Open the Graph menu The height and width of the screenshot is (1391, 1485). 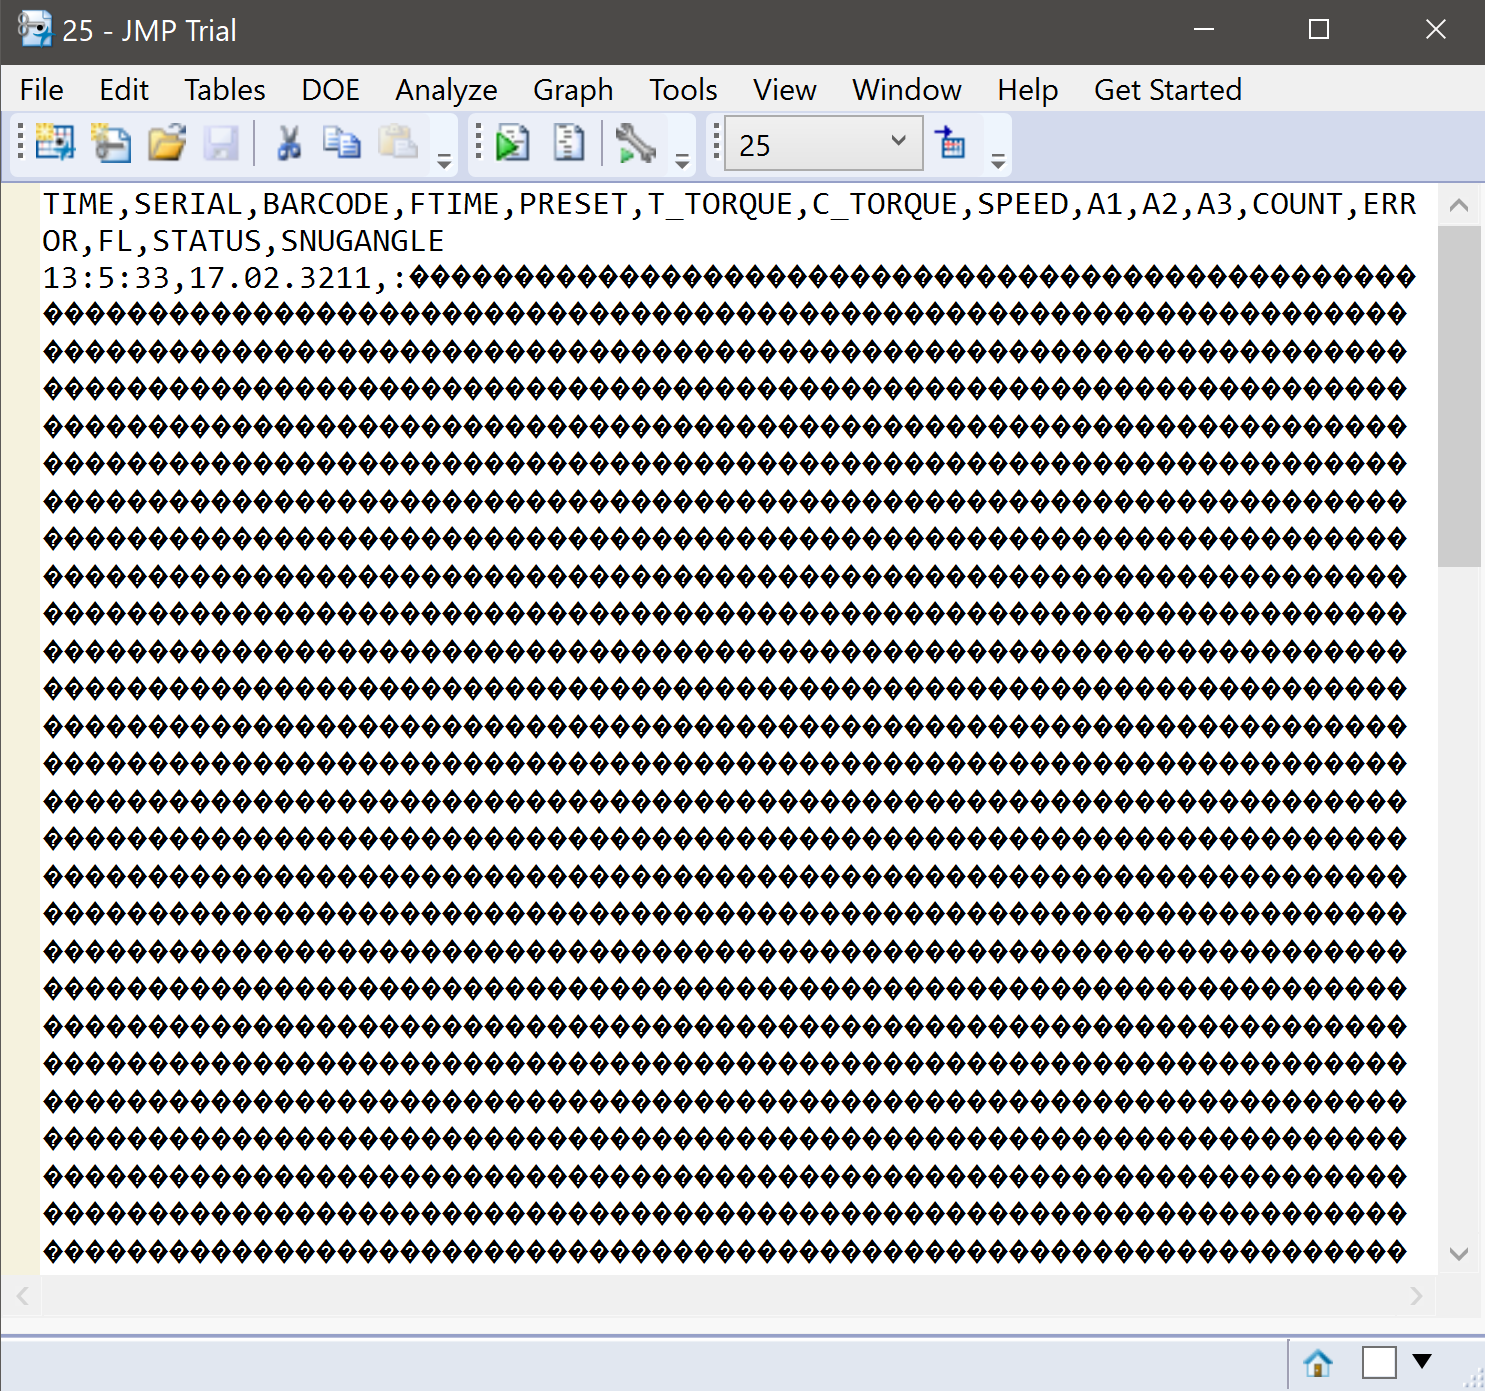573,89
